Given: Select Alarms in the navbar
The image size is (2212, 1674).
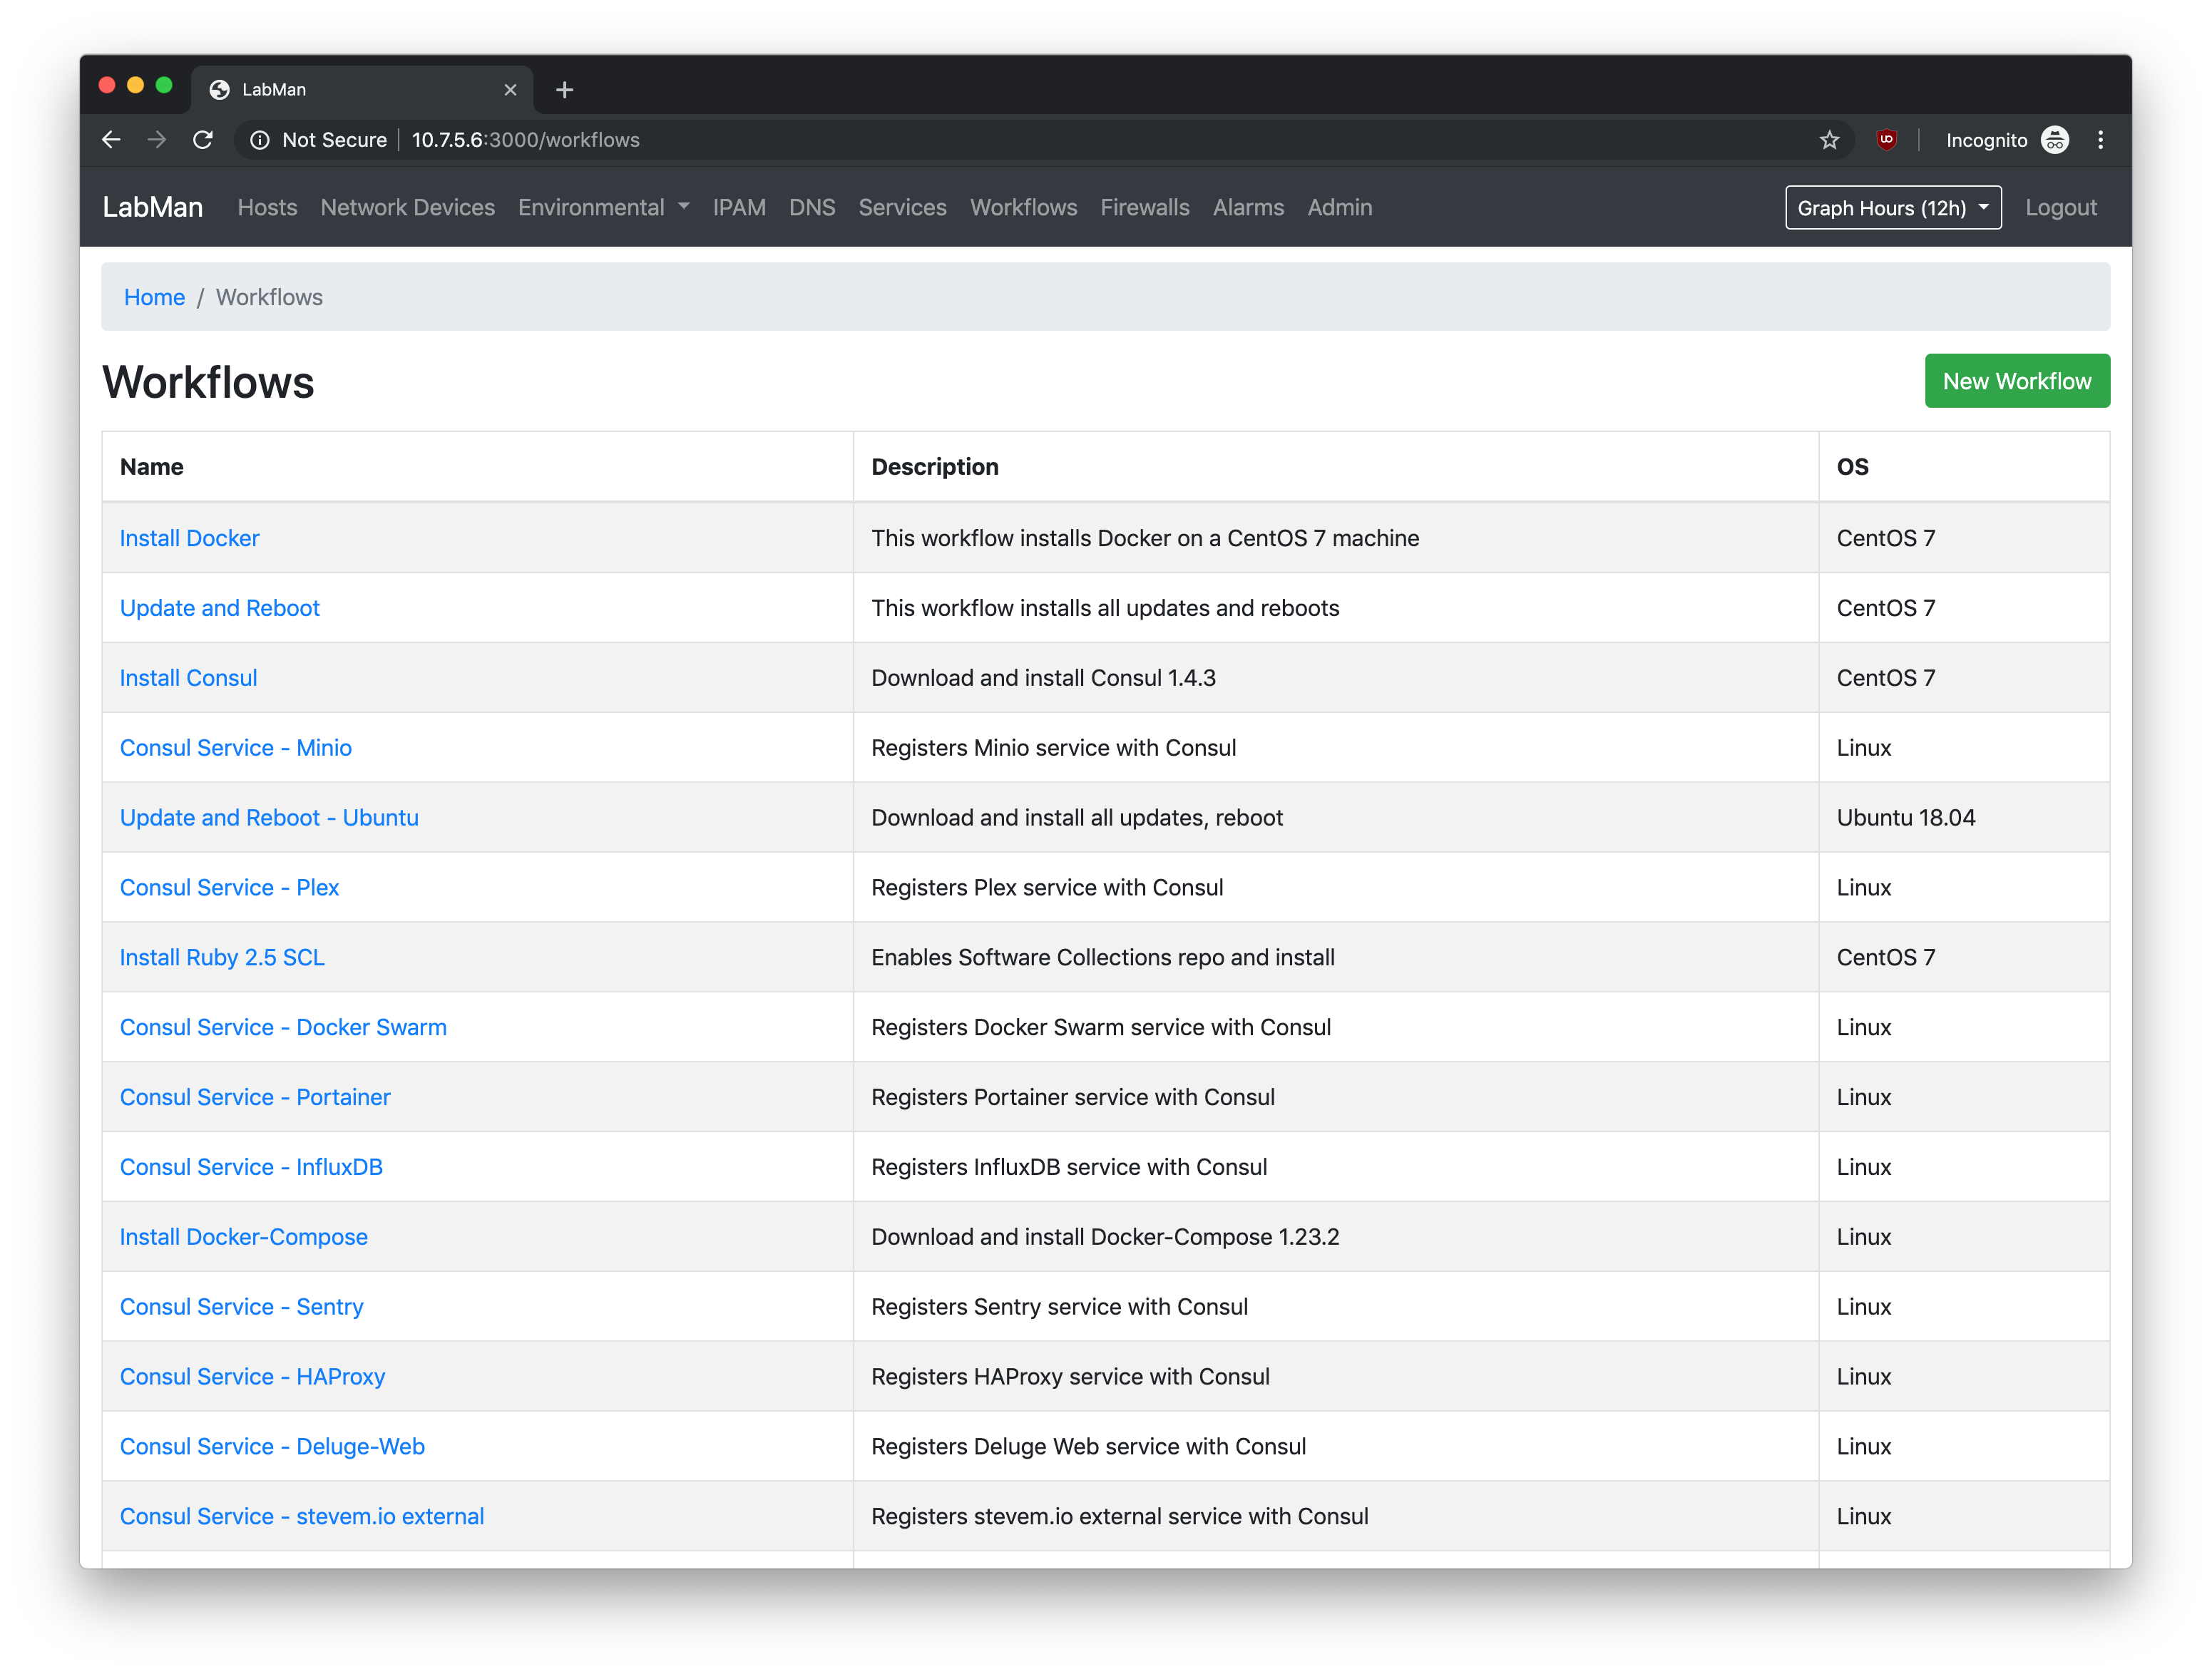Looking at the screenshot, I should point(1247,207).
